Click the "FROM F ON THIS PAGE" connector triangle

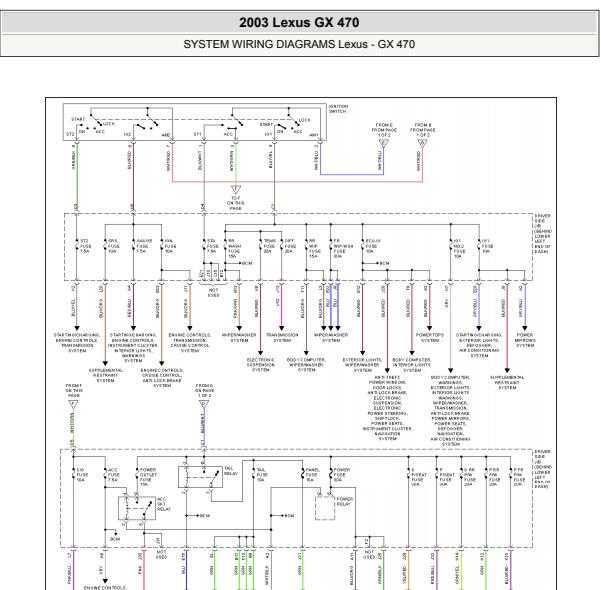(73, 404)
